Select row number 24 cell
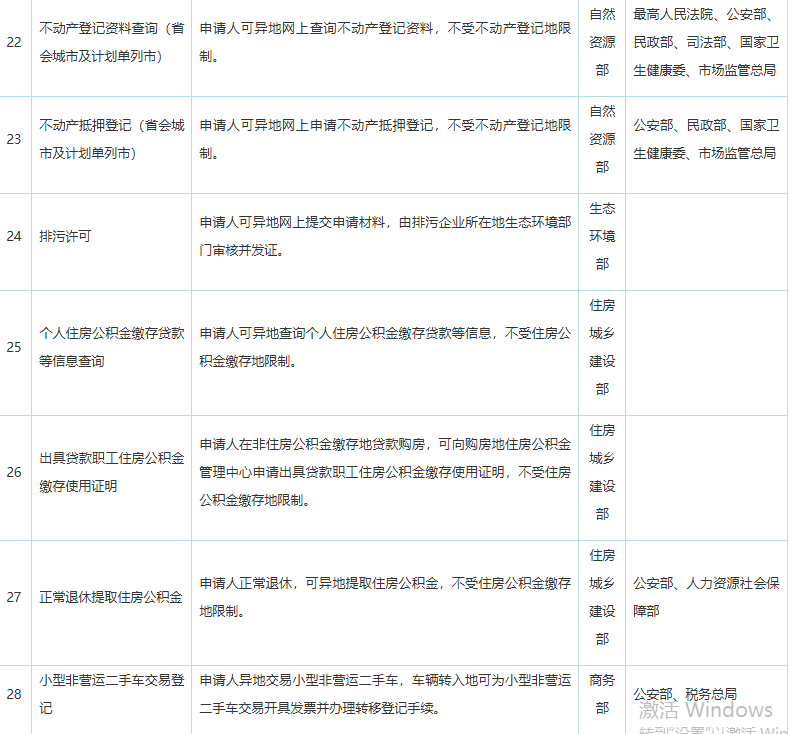789x734 pixels. coord(14,236)
